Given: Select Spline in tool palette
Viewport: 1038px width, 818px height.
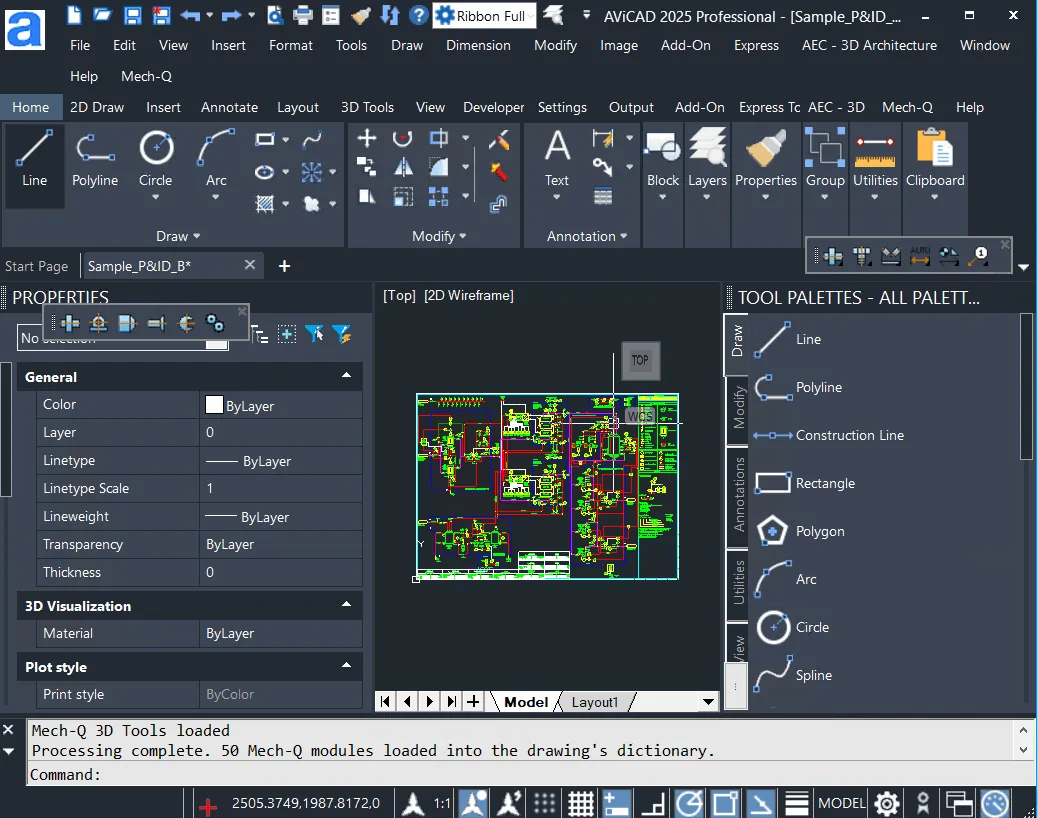Looking at the screenshot, I should (x=793, y=674).
